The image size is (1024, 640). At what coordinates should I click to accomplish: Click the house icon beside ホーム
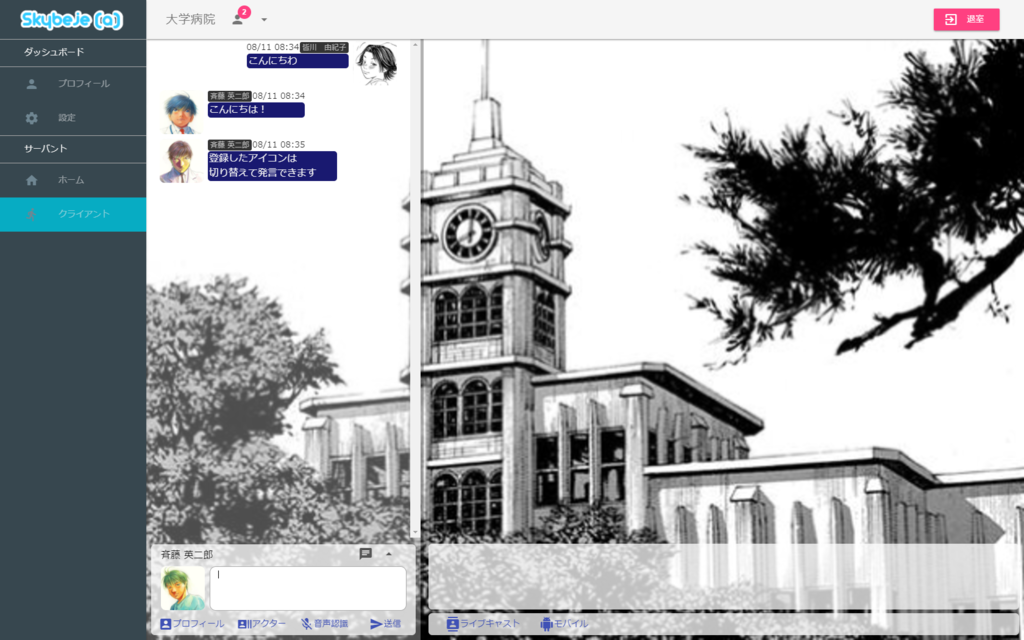[x=31, y=180]
